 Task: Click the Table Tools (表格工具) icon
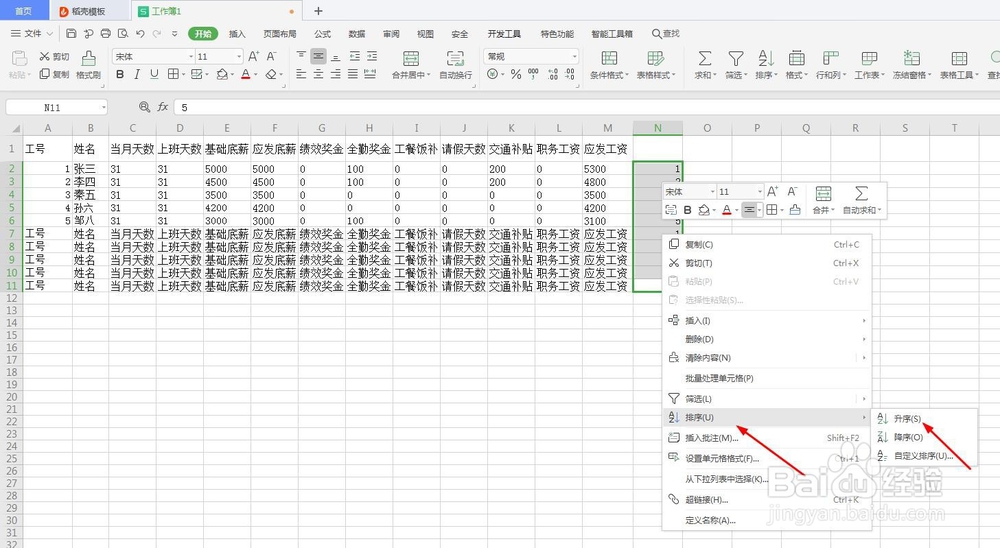pos(959,59)
